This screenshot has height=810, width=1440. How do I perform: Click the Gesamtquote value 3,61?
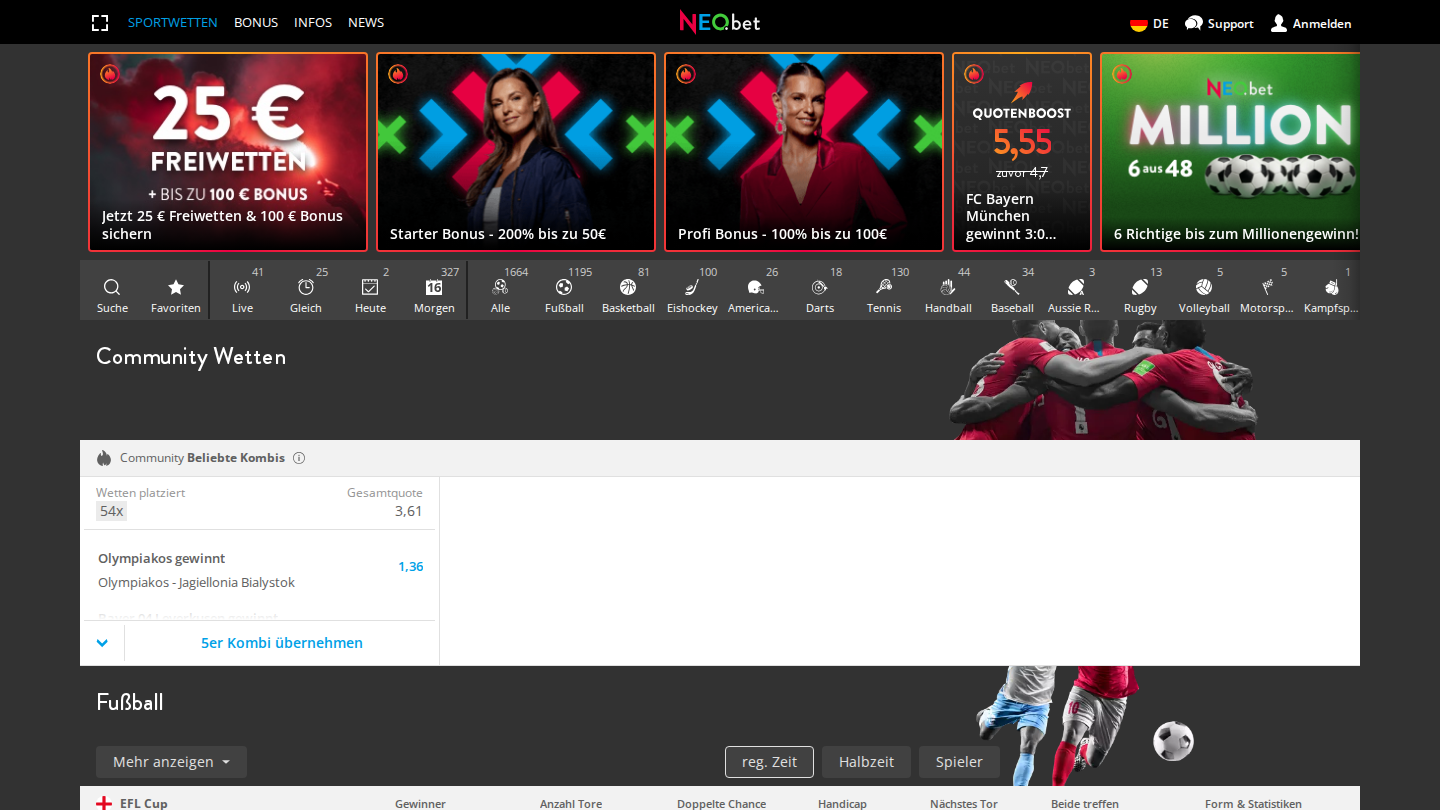408,511
